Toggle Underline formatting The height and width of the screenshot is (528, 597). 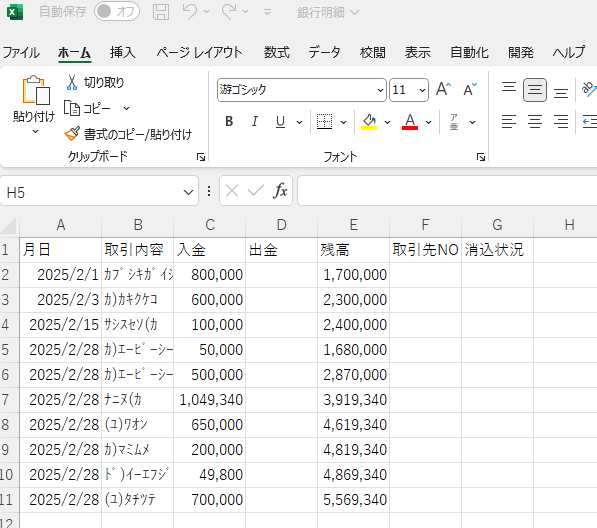[x=281, y=121]
